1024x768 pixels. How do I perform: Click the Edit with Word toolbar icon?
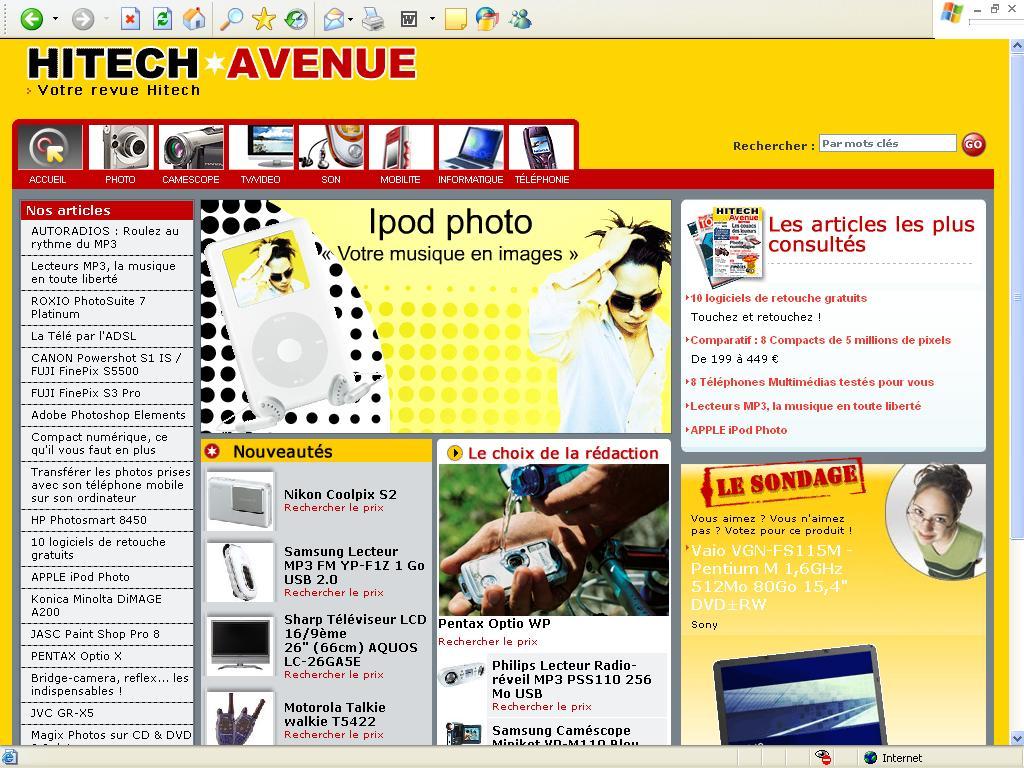coord(409,19)
